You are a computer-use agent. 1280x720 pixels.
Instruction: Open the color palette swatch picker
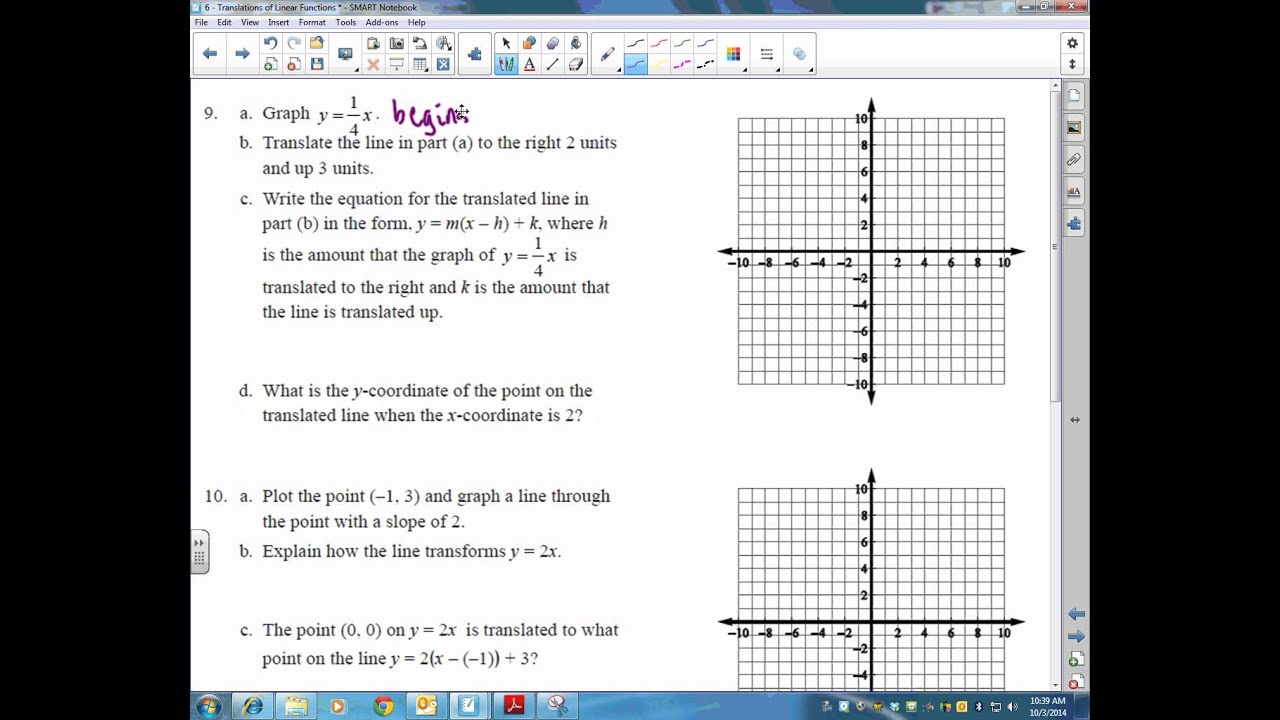click(734, 54)
